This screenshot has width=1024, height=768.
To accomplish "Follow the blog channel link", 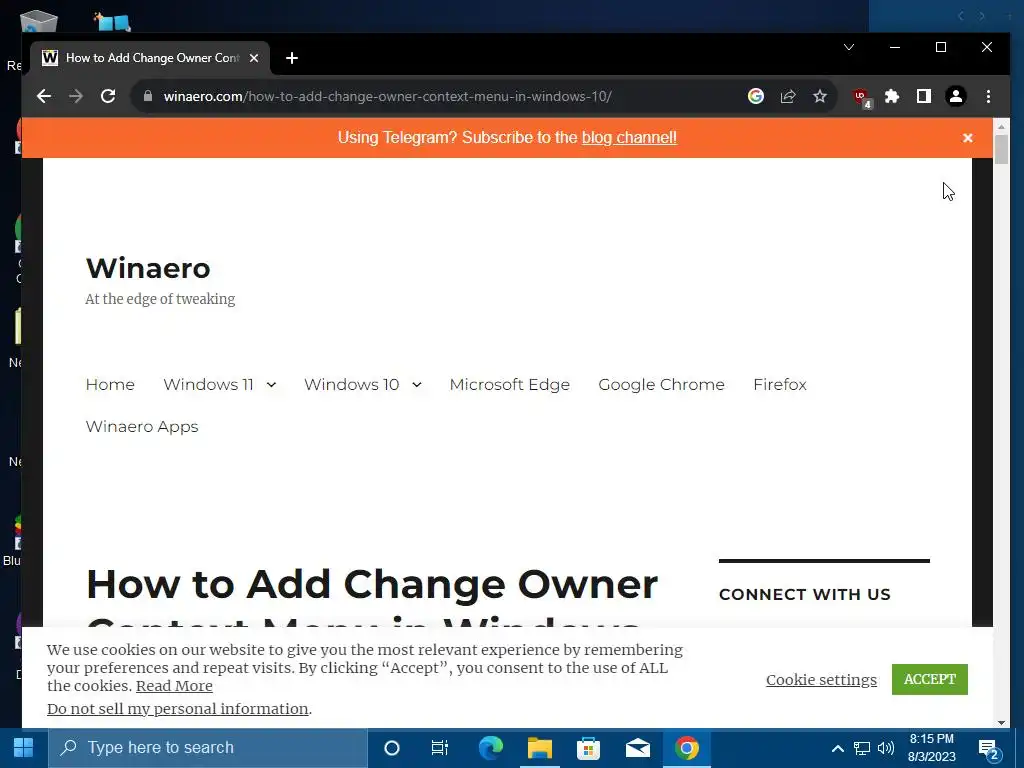I will pyautogui.click(x=630, y=138).
